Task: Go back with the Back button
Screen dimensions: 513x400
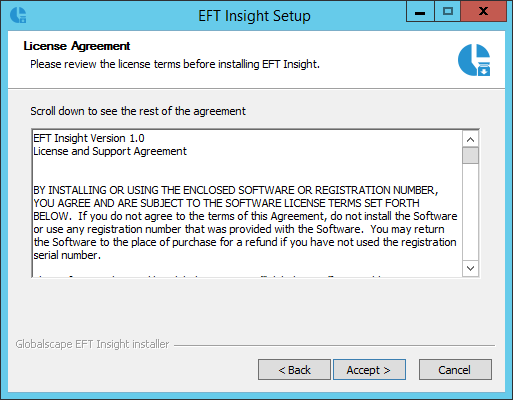Action: [294, 370]
